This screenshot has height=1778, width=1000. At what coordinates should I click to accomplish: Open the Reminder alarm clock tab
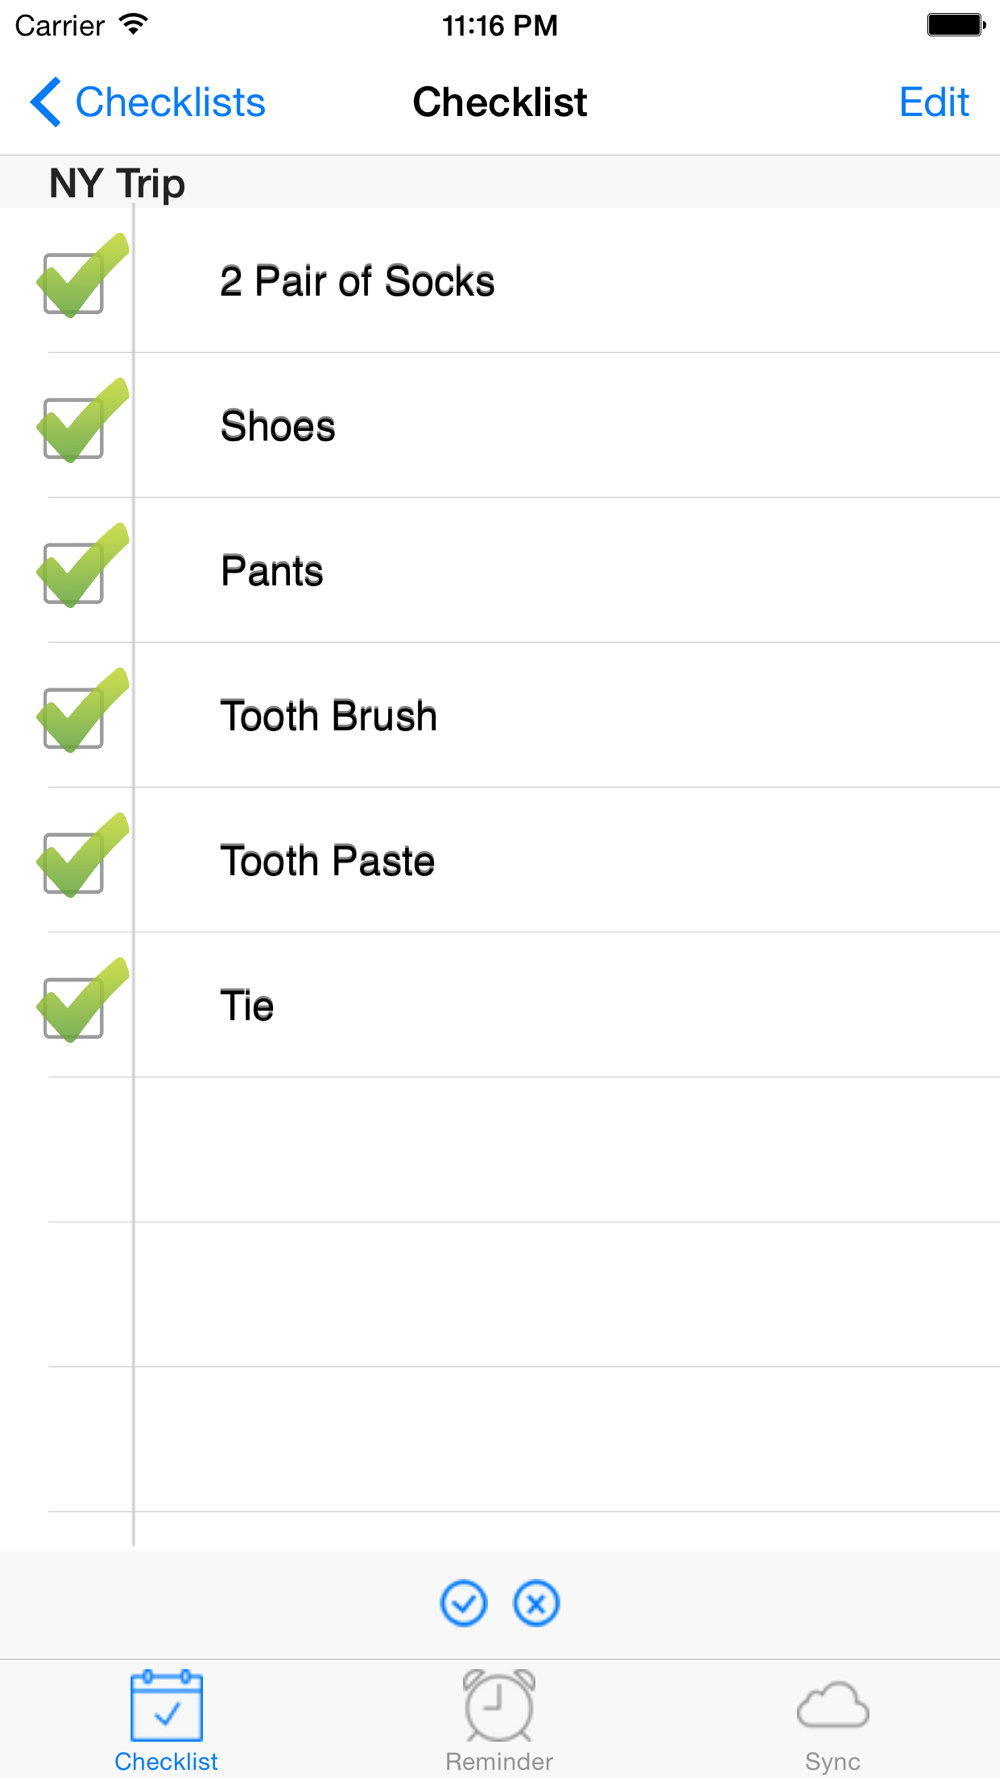tap(499, 1721)
